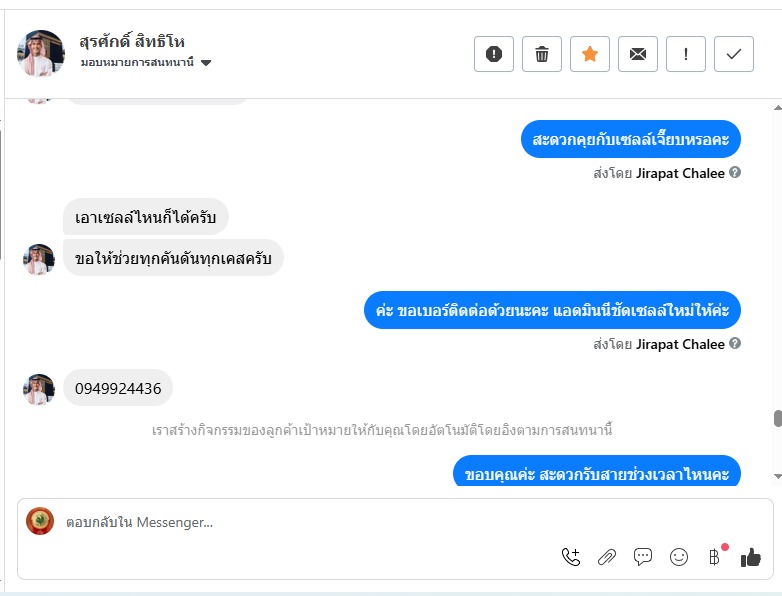Delete conversation using trash can icon
This screenshot has width=782, height=596.
click(x=542, y=54)
